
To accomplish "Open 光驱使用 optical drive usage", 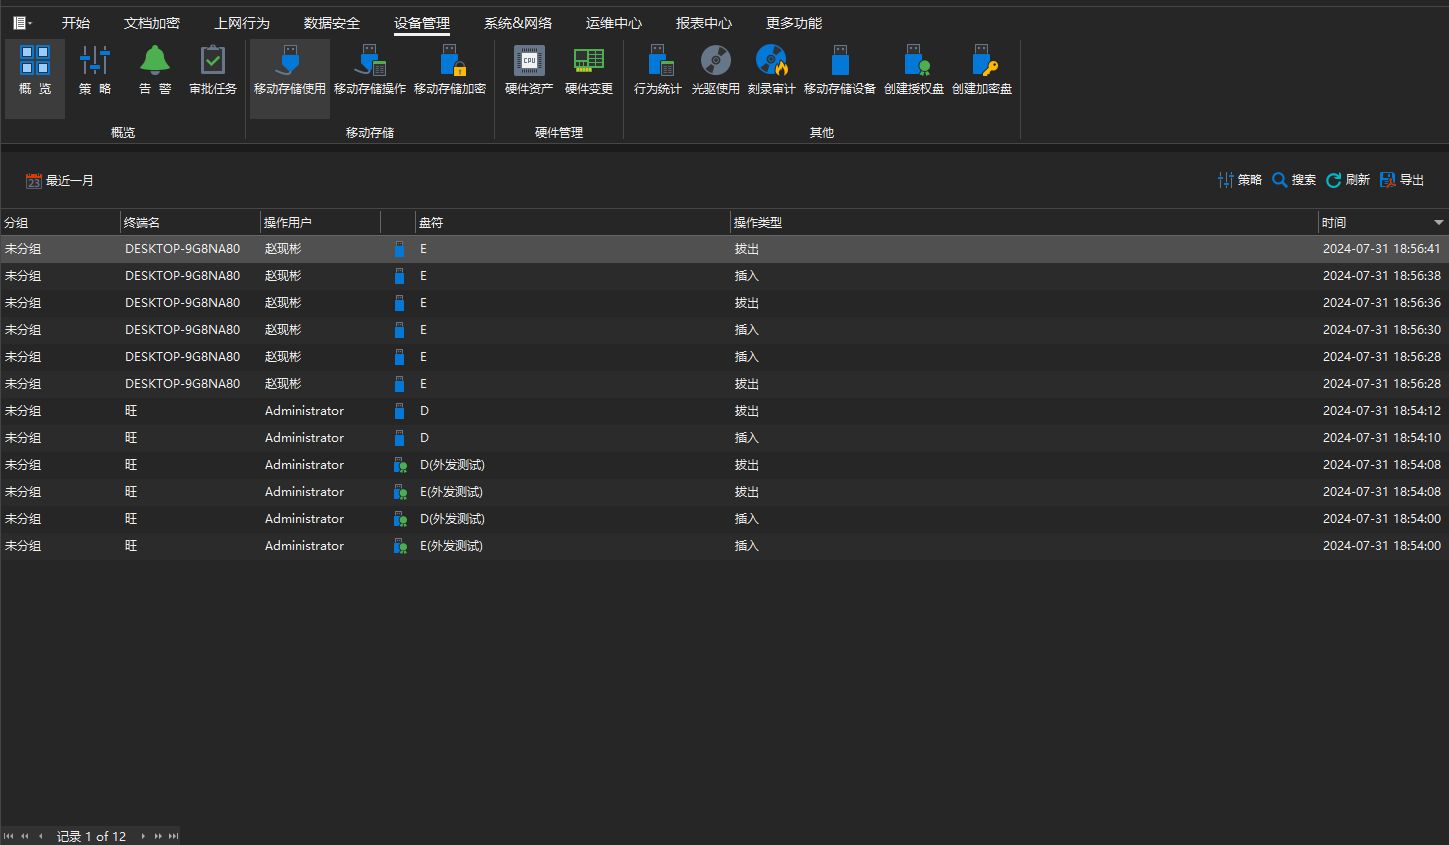I will coord(716,70).
